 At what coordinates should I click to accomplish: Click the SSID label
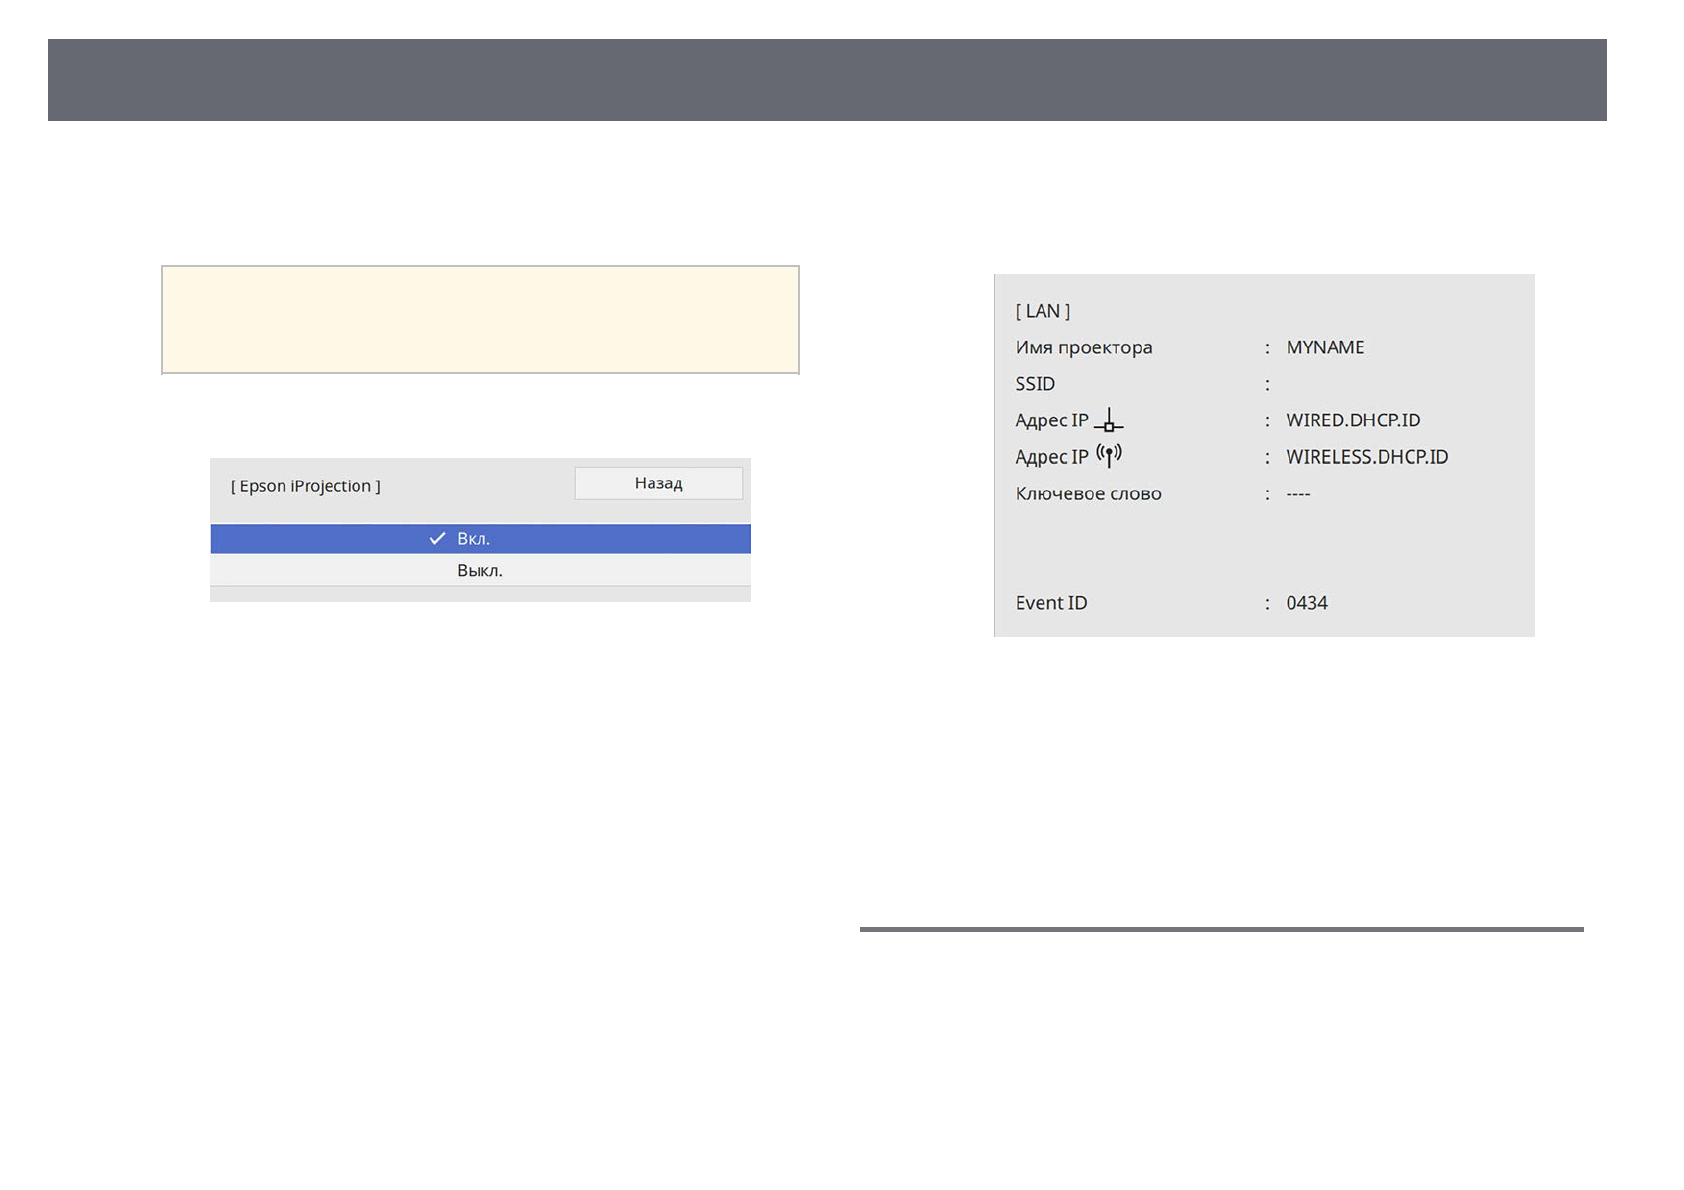1035,384
